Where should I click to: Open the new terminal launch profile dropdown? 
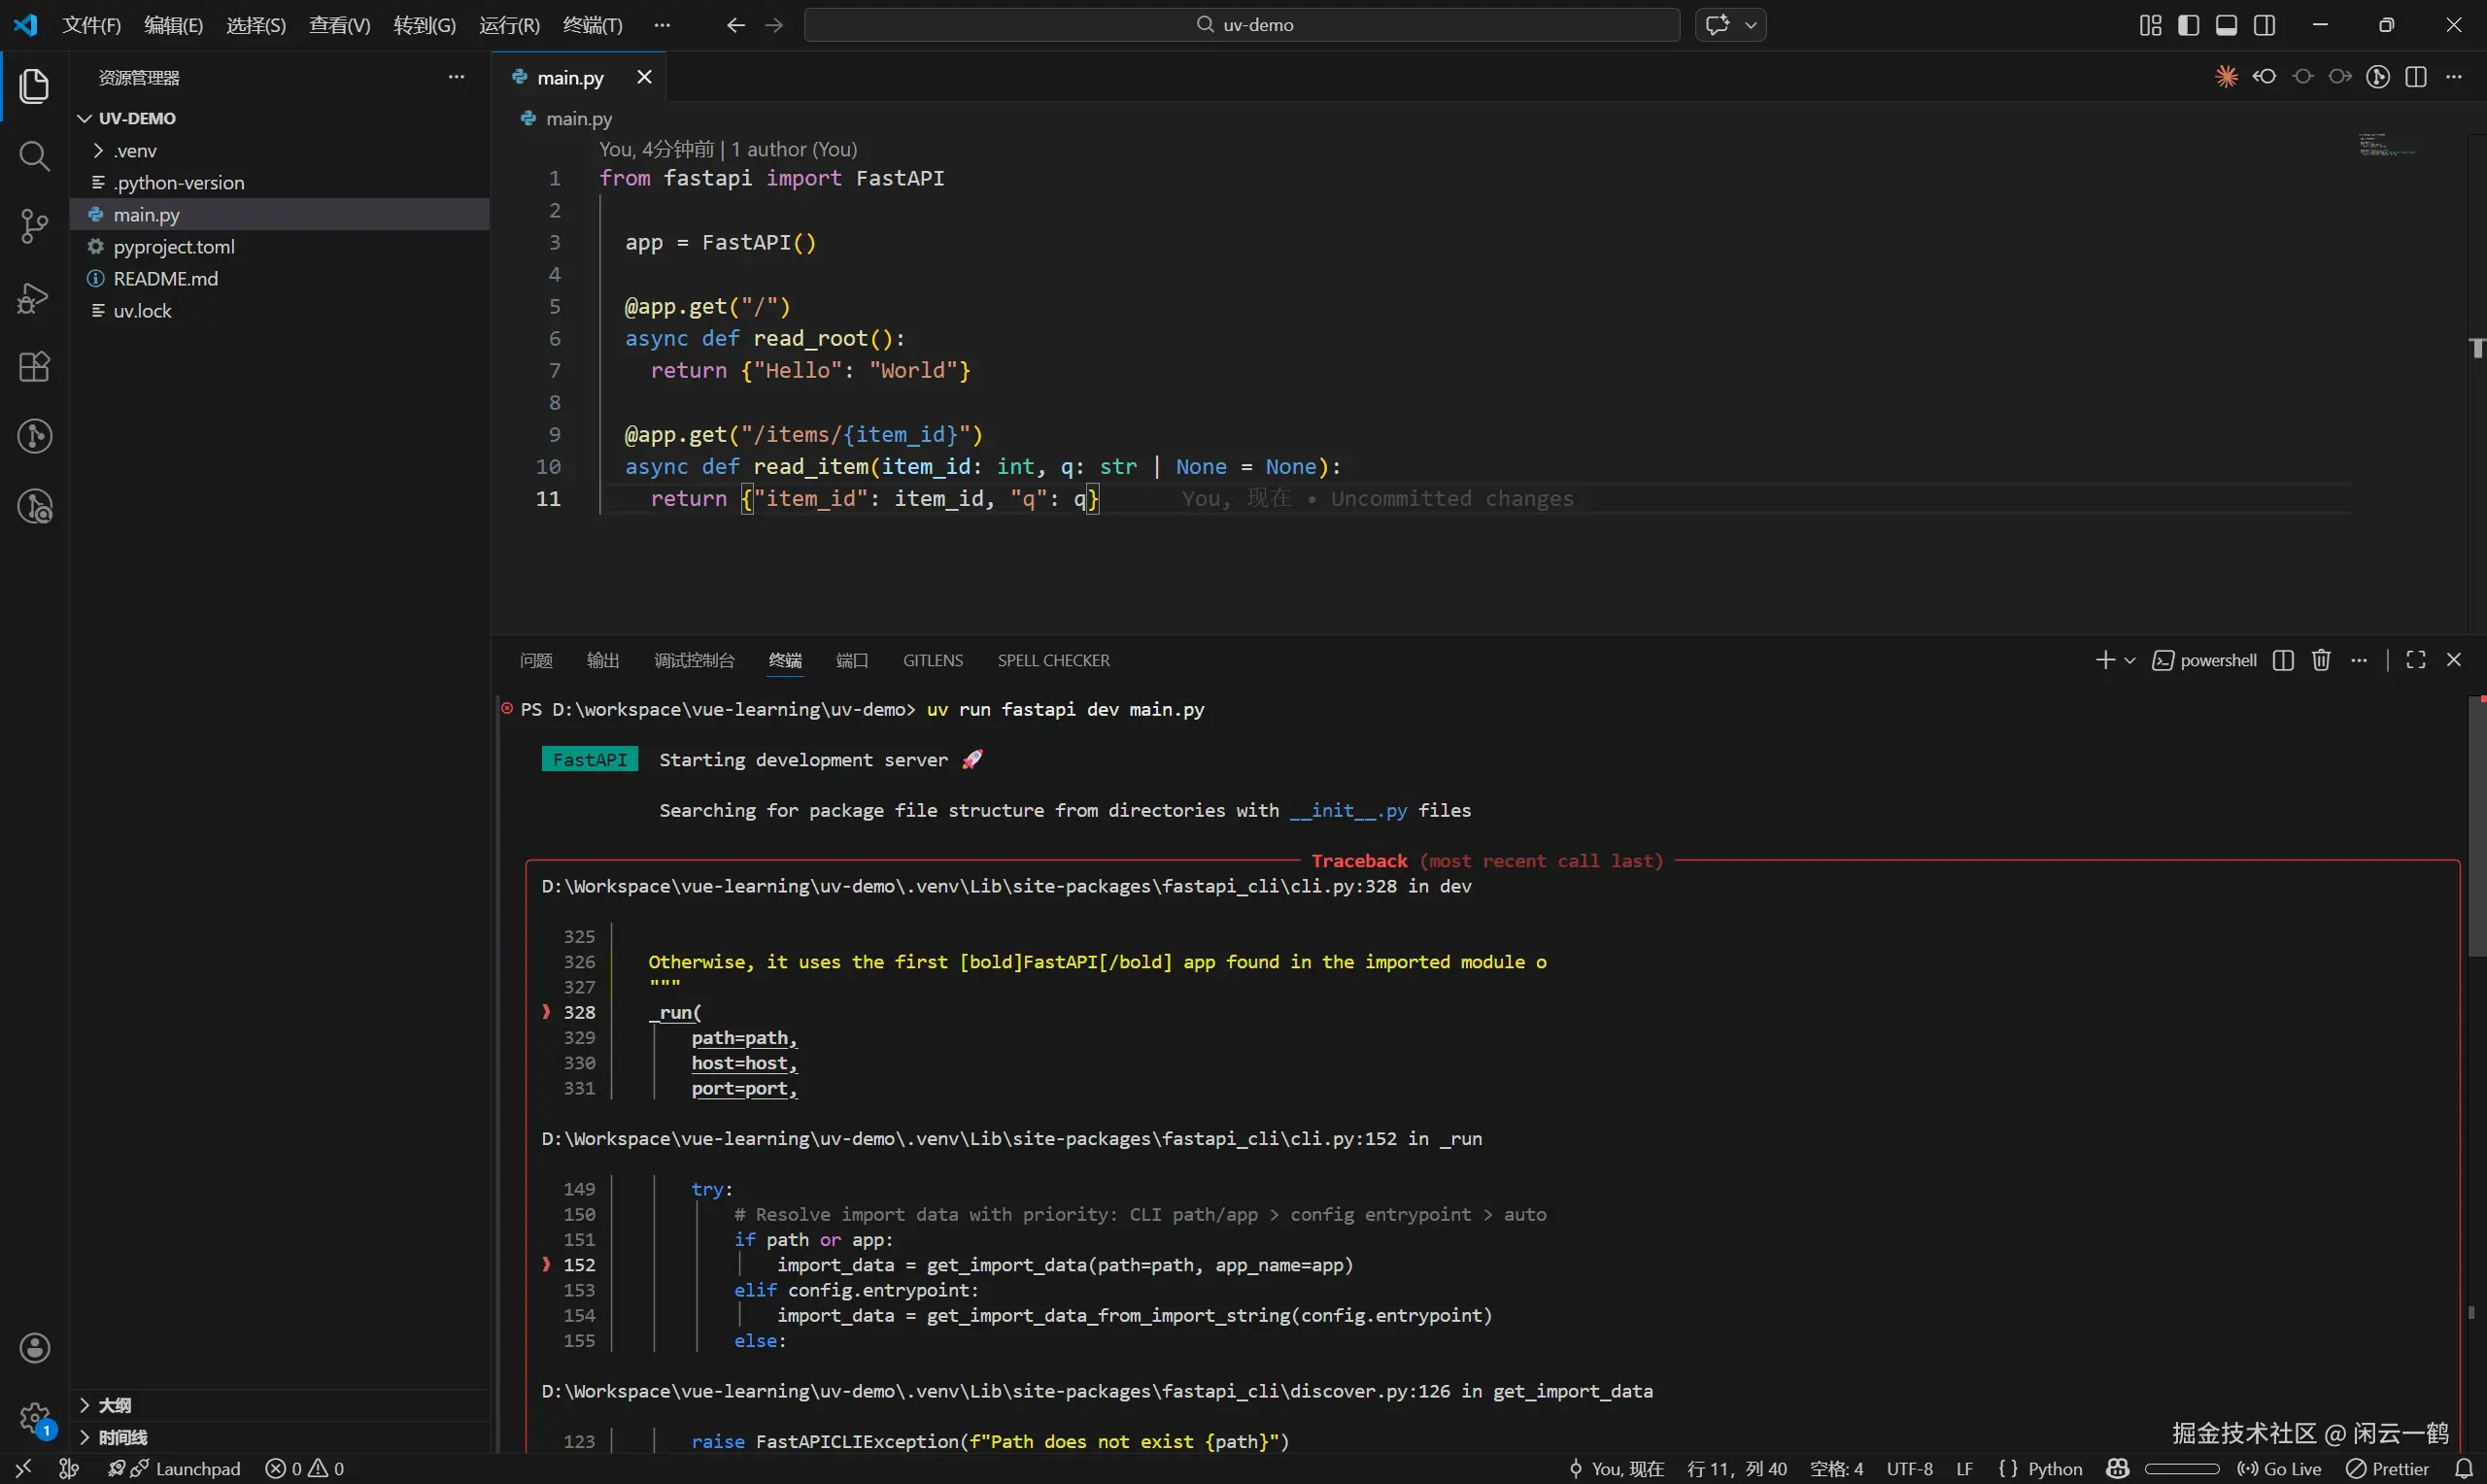tap(2130, 661)
